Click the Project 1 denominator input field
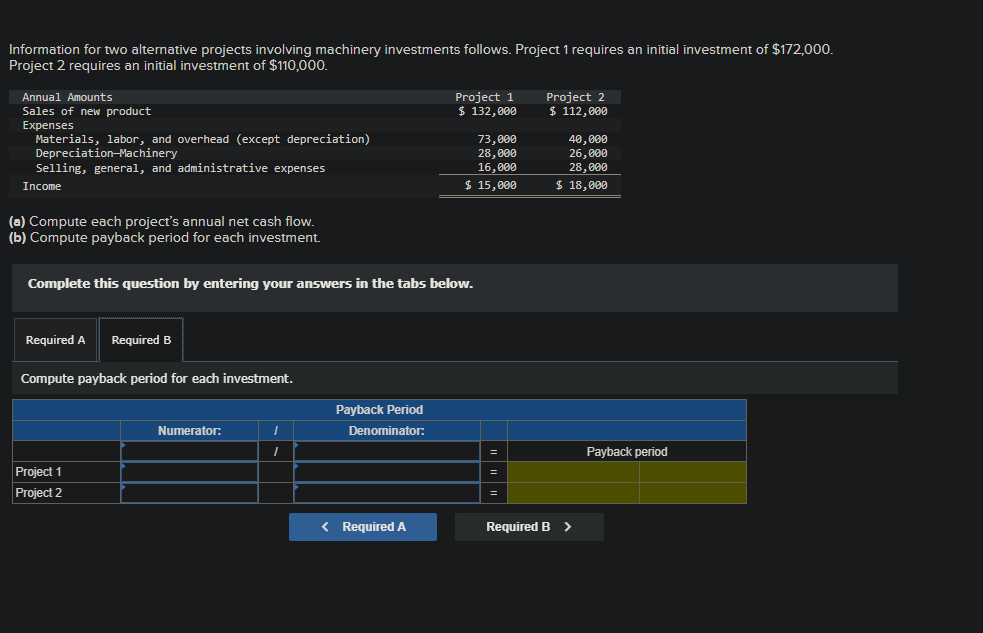The height and width of the screenshot is (633, 983). [x=387, y=472]
